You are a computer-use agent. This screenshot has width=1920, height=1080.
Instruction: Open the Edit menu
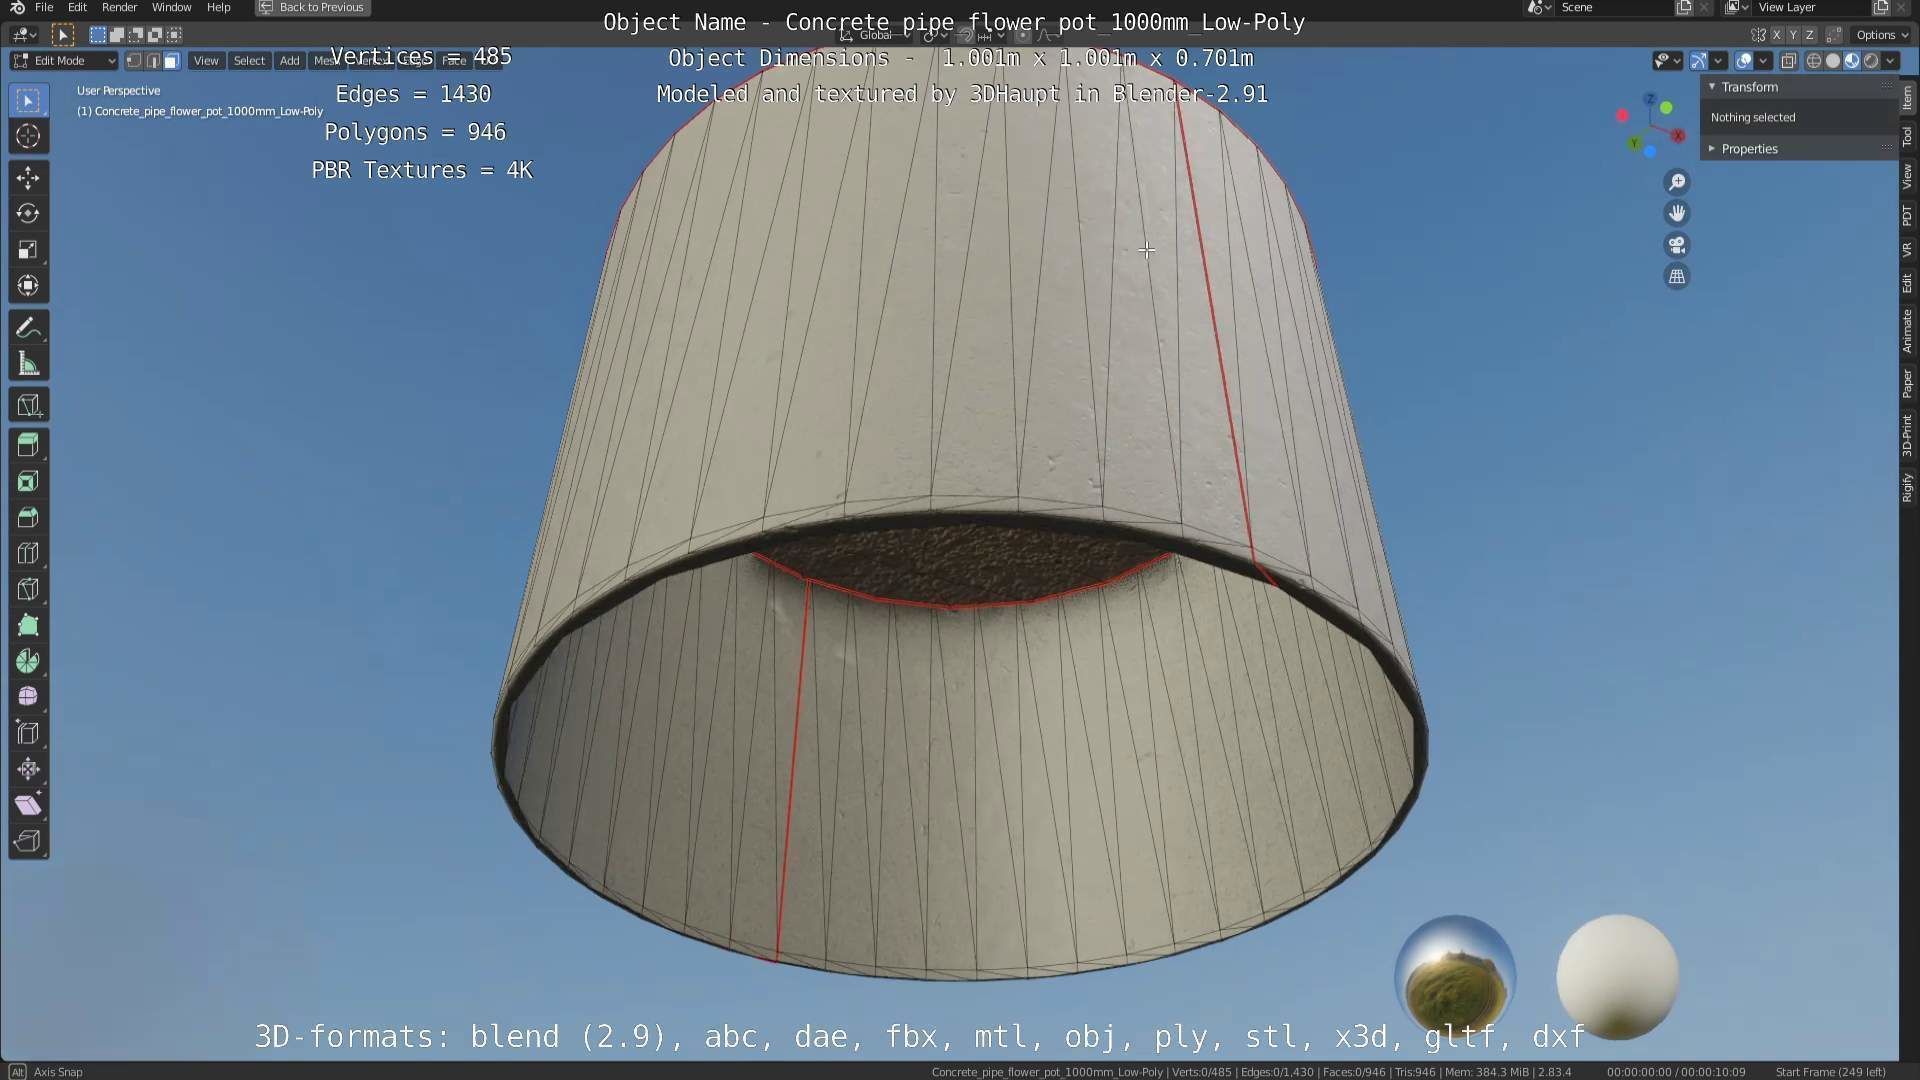click(77, 7)
